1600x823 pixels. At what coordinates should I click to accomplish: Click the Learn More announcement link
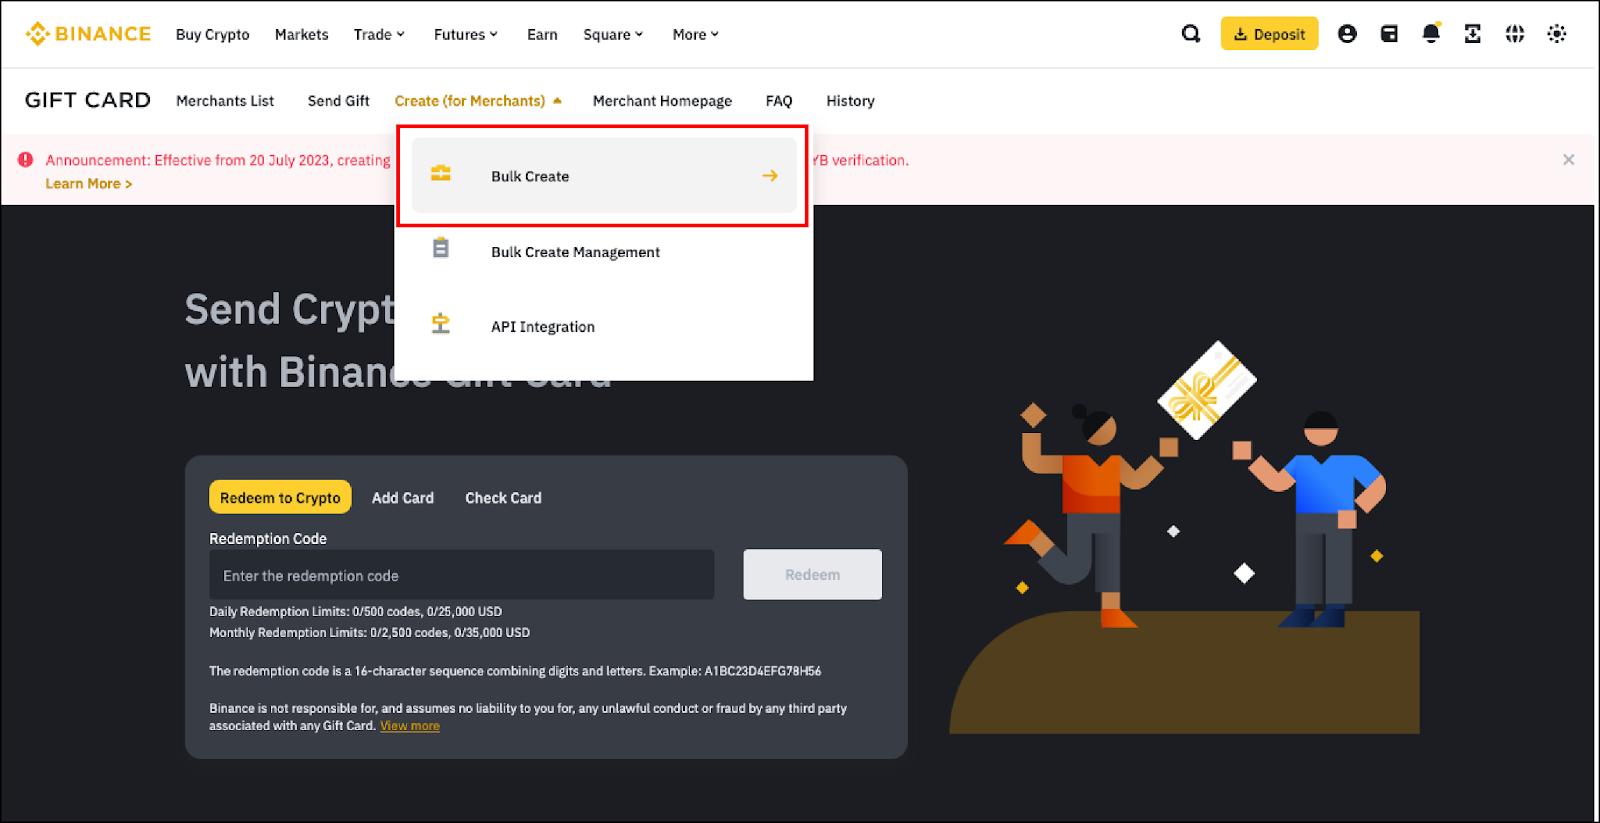click(88, 184)
